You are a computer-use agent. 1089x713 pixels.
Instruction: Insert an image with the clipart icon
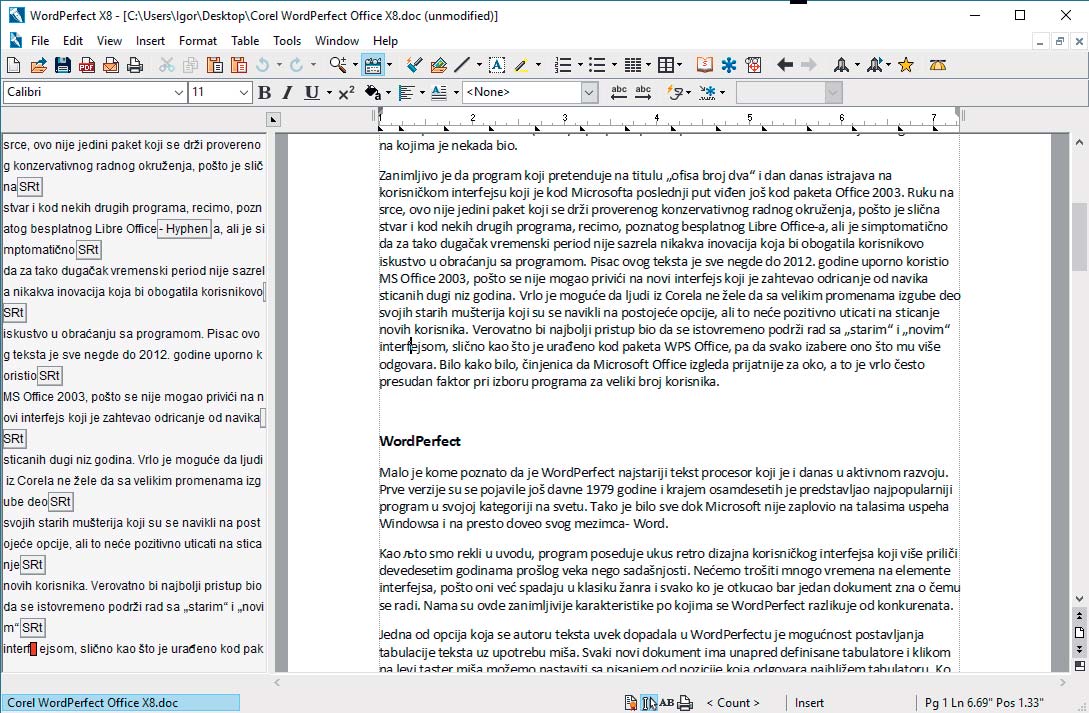438,65
